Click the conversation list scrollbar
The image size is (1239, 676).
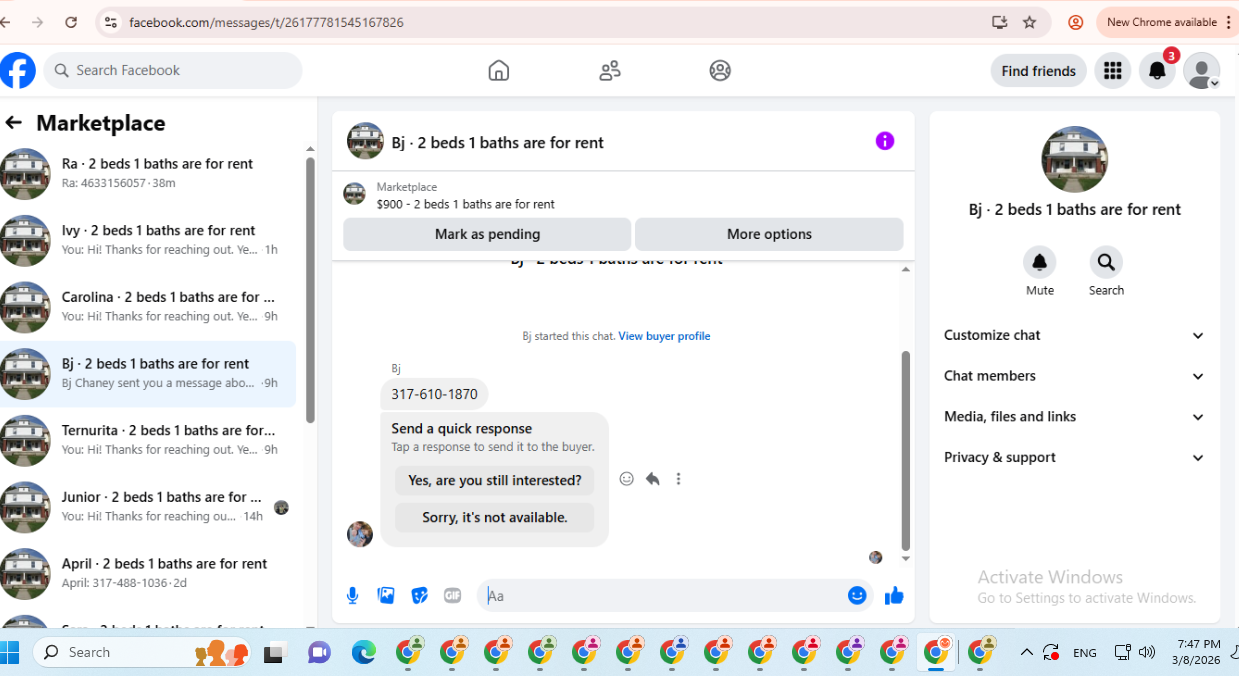click(x=310, y=290)
